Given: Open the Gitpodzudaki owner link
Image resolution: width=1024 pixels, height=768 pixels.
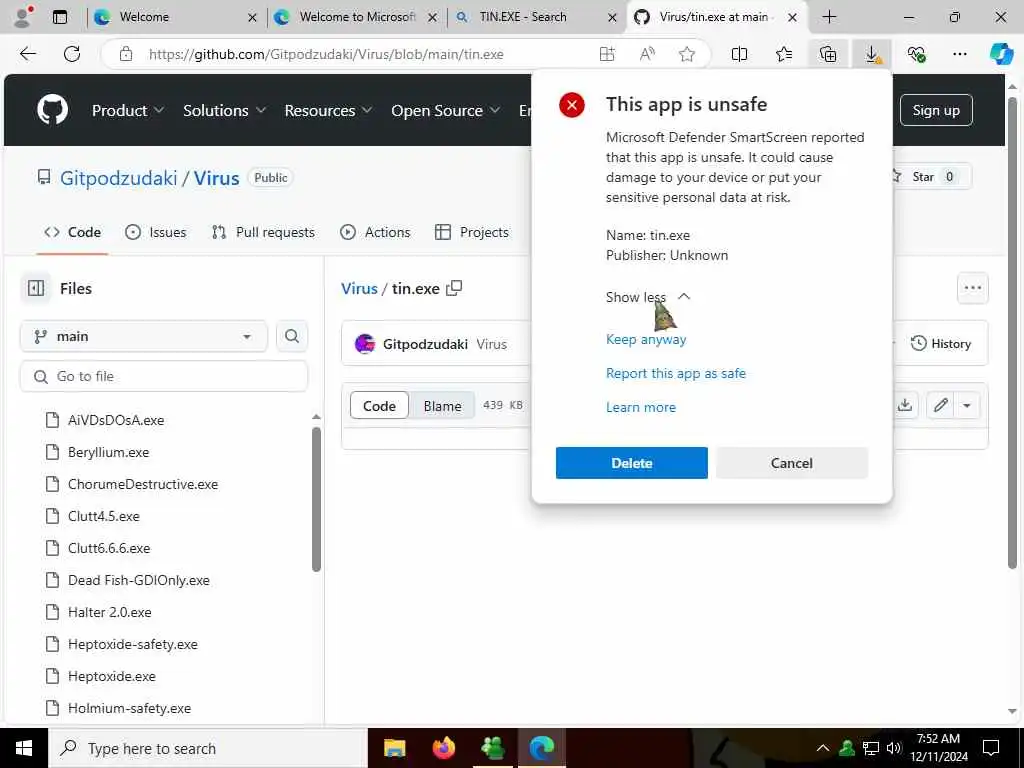Looking at the screenshot, I should pyautogui.click(x=118, y=178).
